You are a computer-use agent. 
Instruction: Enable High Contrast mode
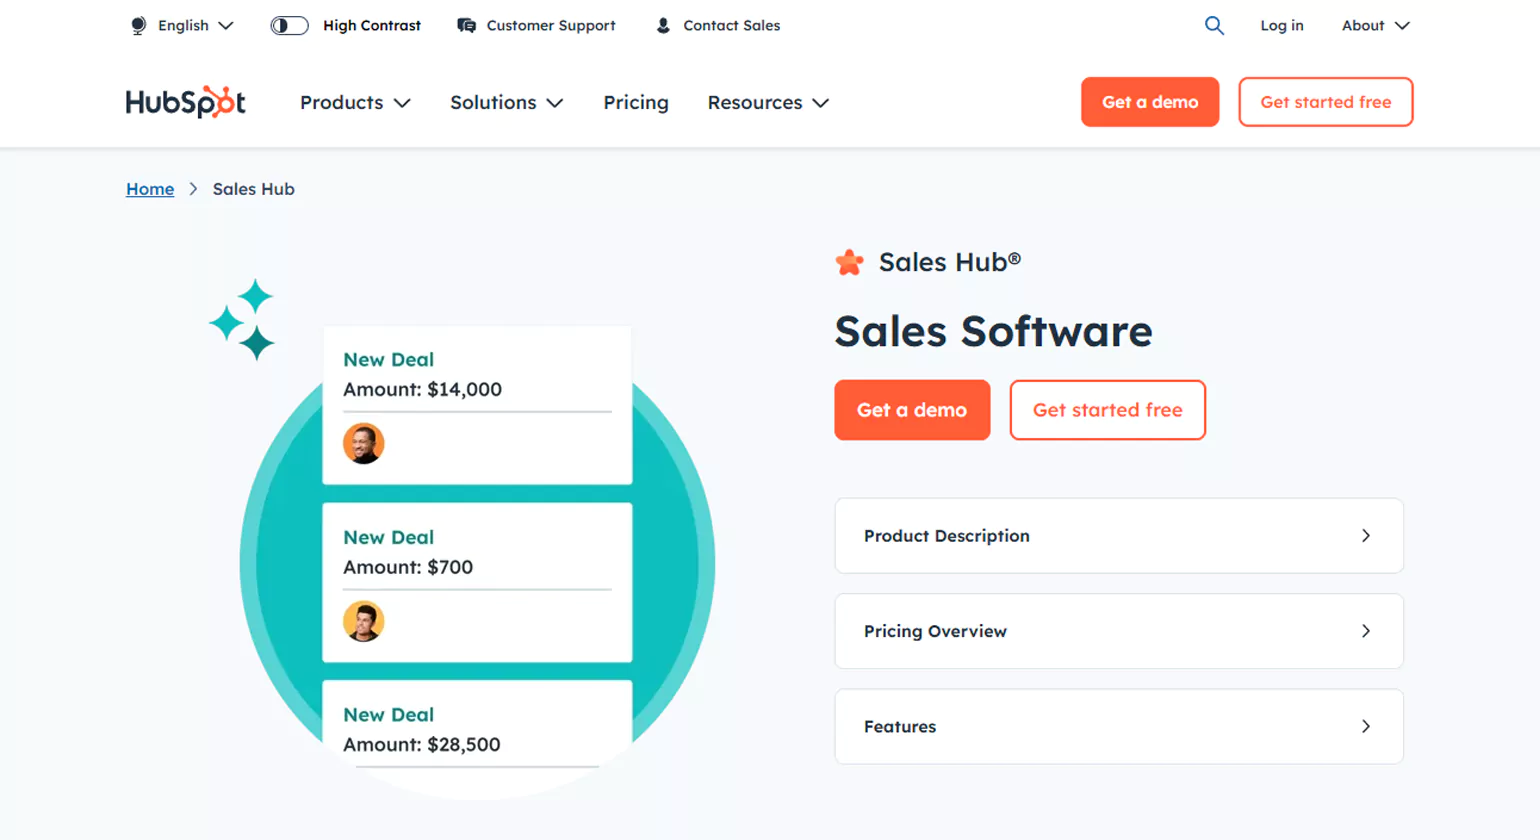point(289,25)
